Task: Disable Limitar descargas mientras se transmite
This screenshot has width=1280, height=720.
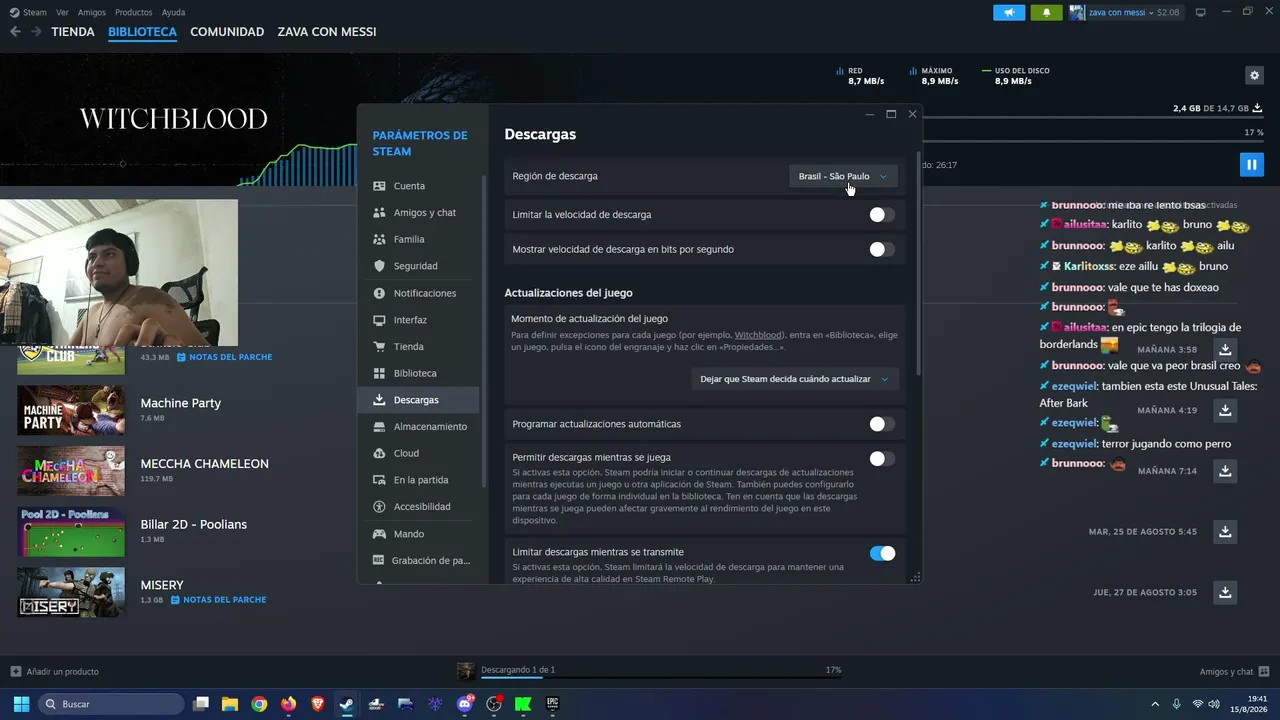Action: 881,553
